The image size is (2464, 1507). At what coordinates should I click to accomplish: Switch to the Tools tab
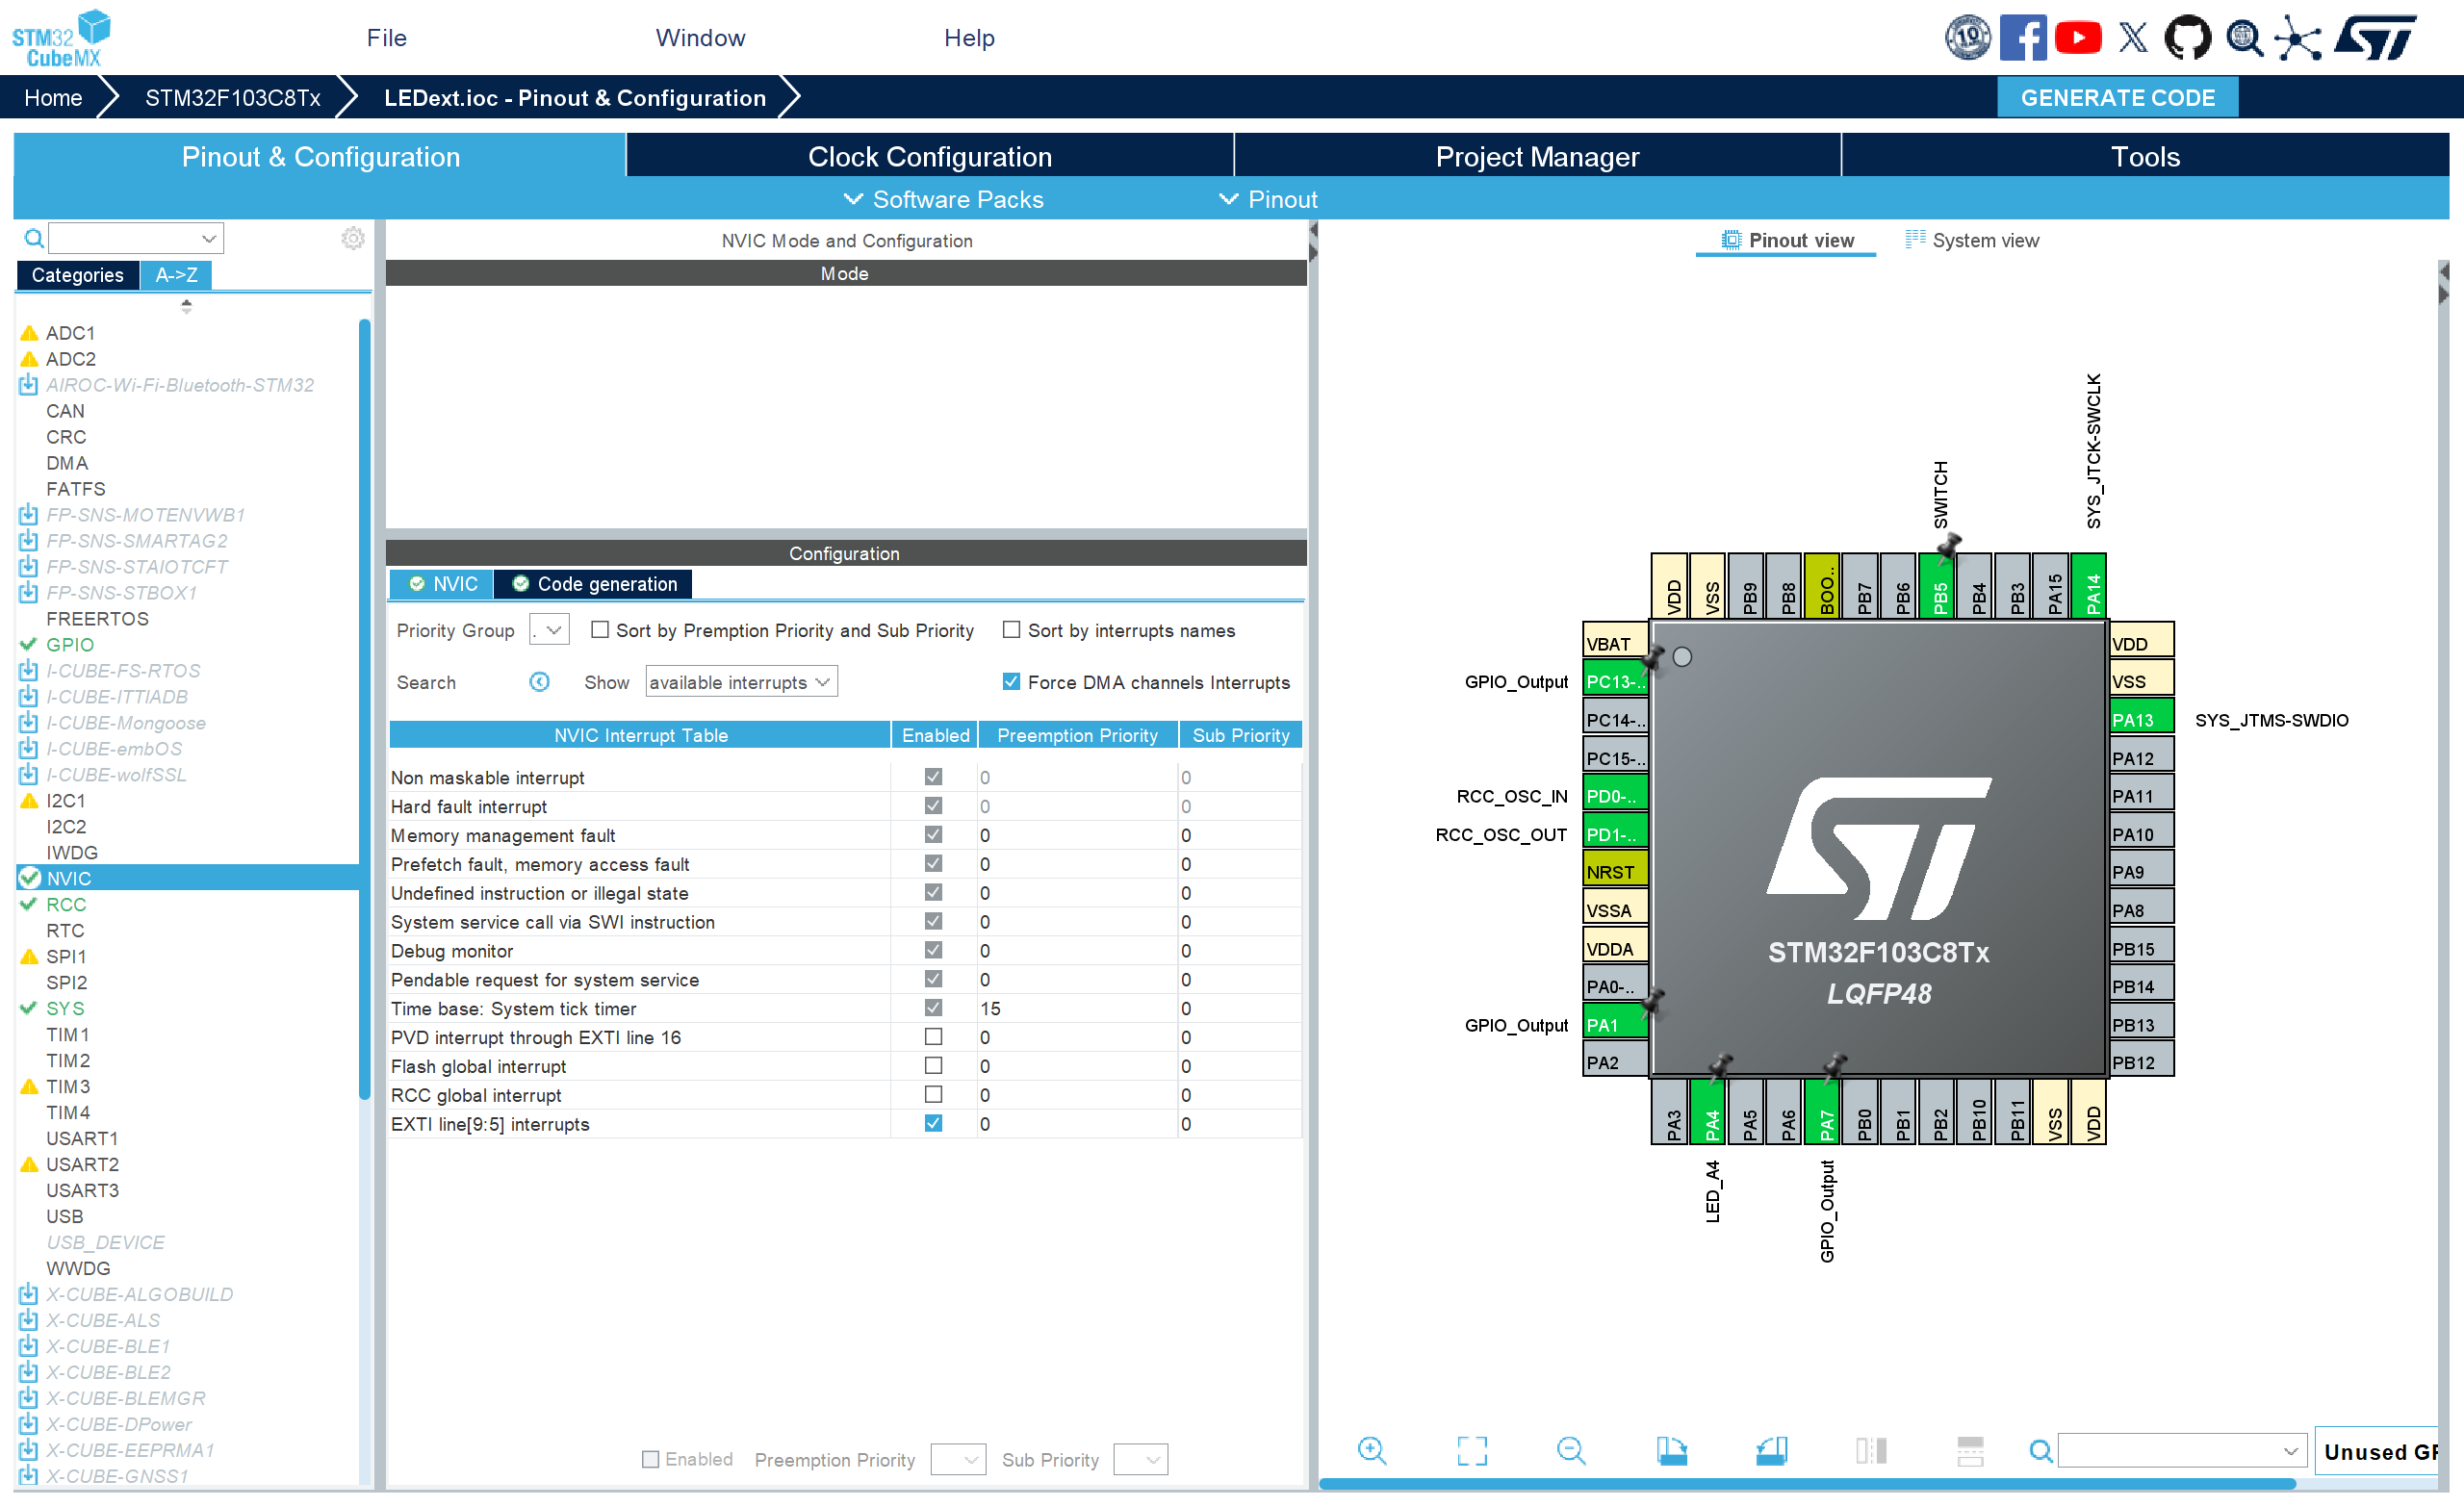pyautogui.click(x=2145, y=156)
